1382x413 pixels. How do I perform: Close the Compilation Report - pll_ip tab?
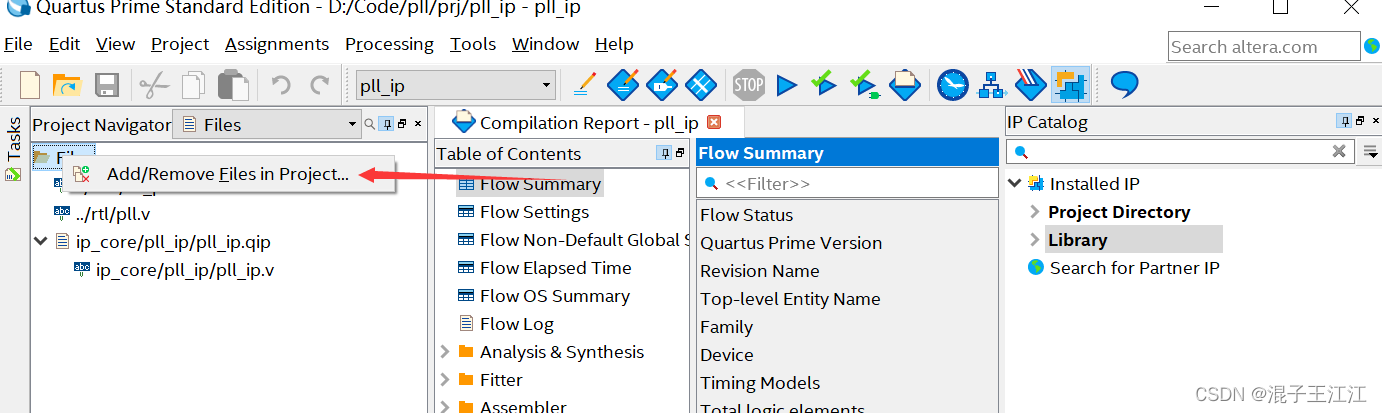(x=713, y=122)
